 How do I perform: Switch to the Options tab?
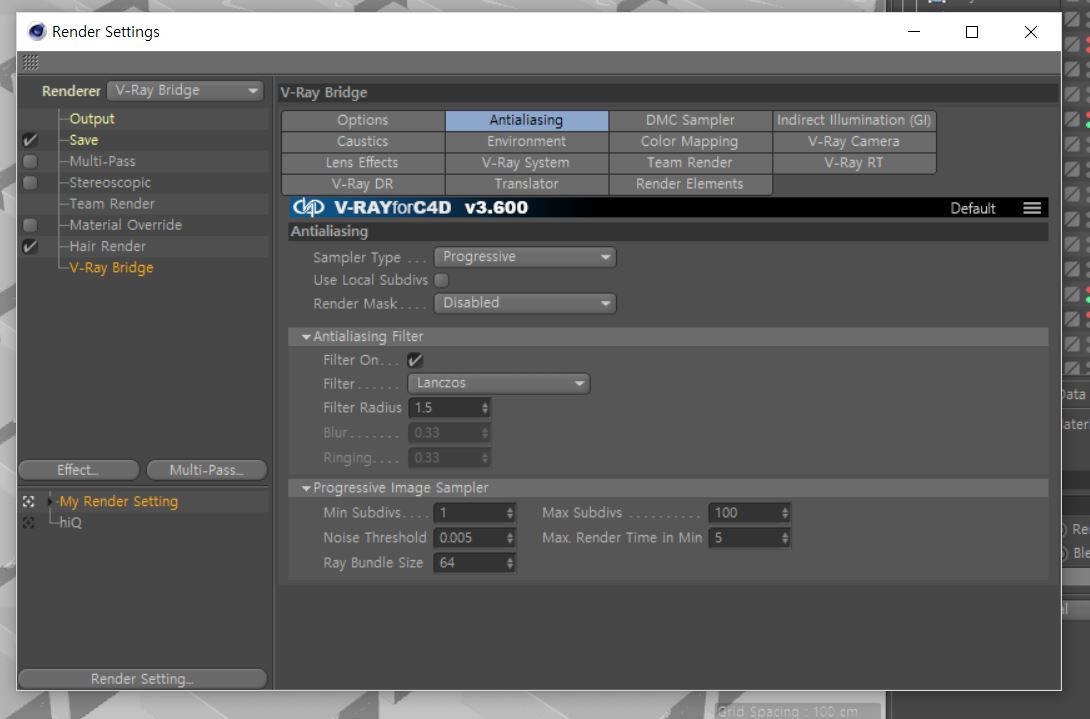coord(363,120)
